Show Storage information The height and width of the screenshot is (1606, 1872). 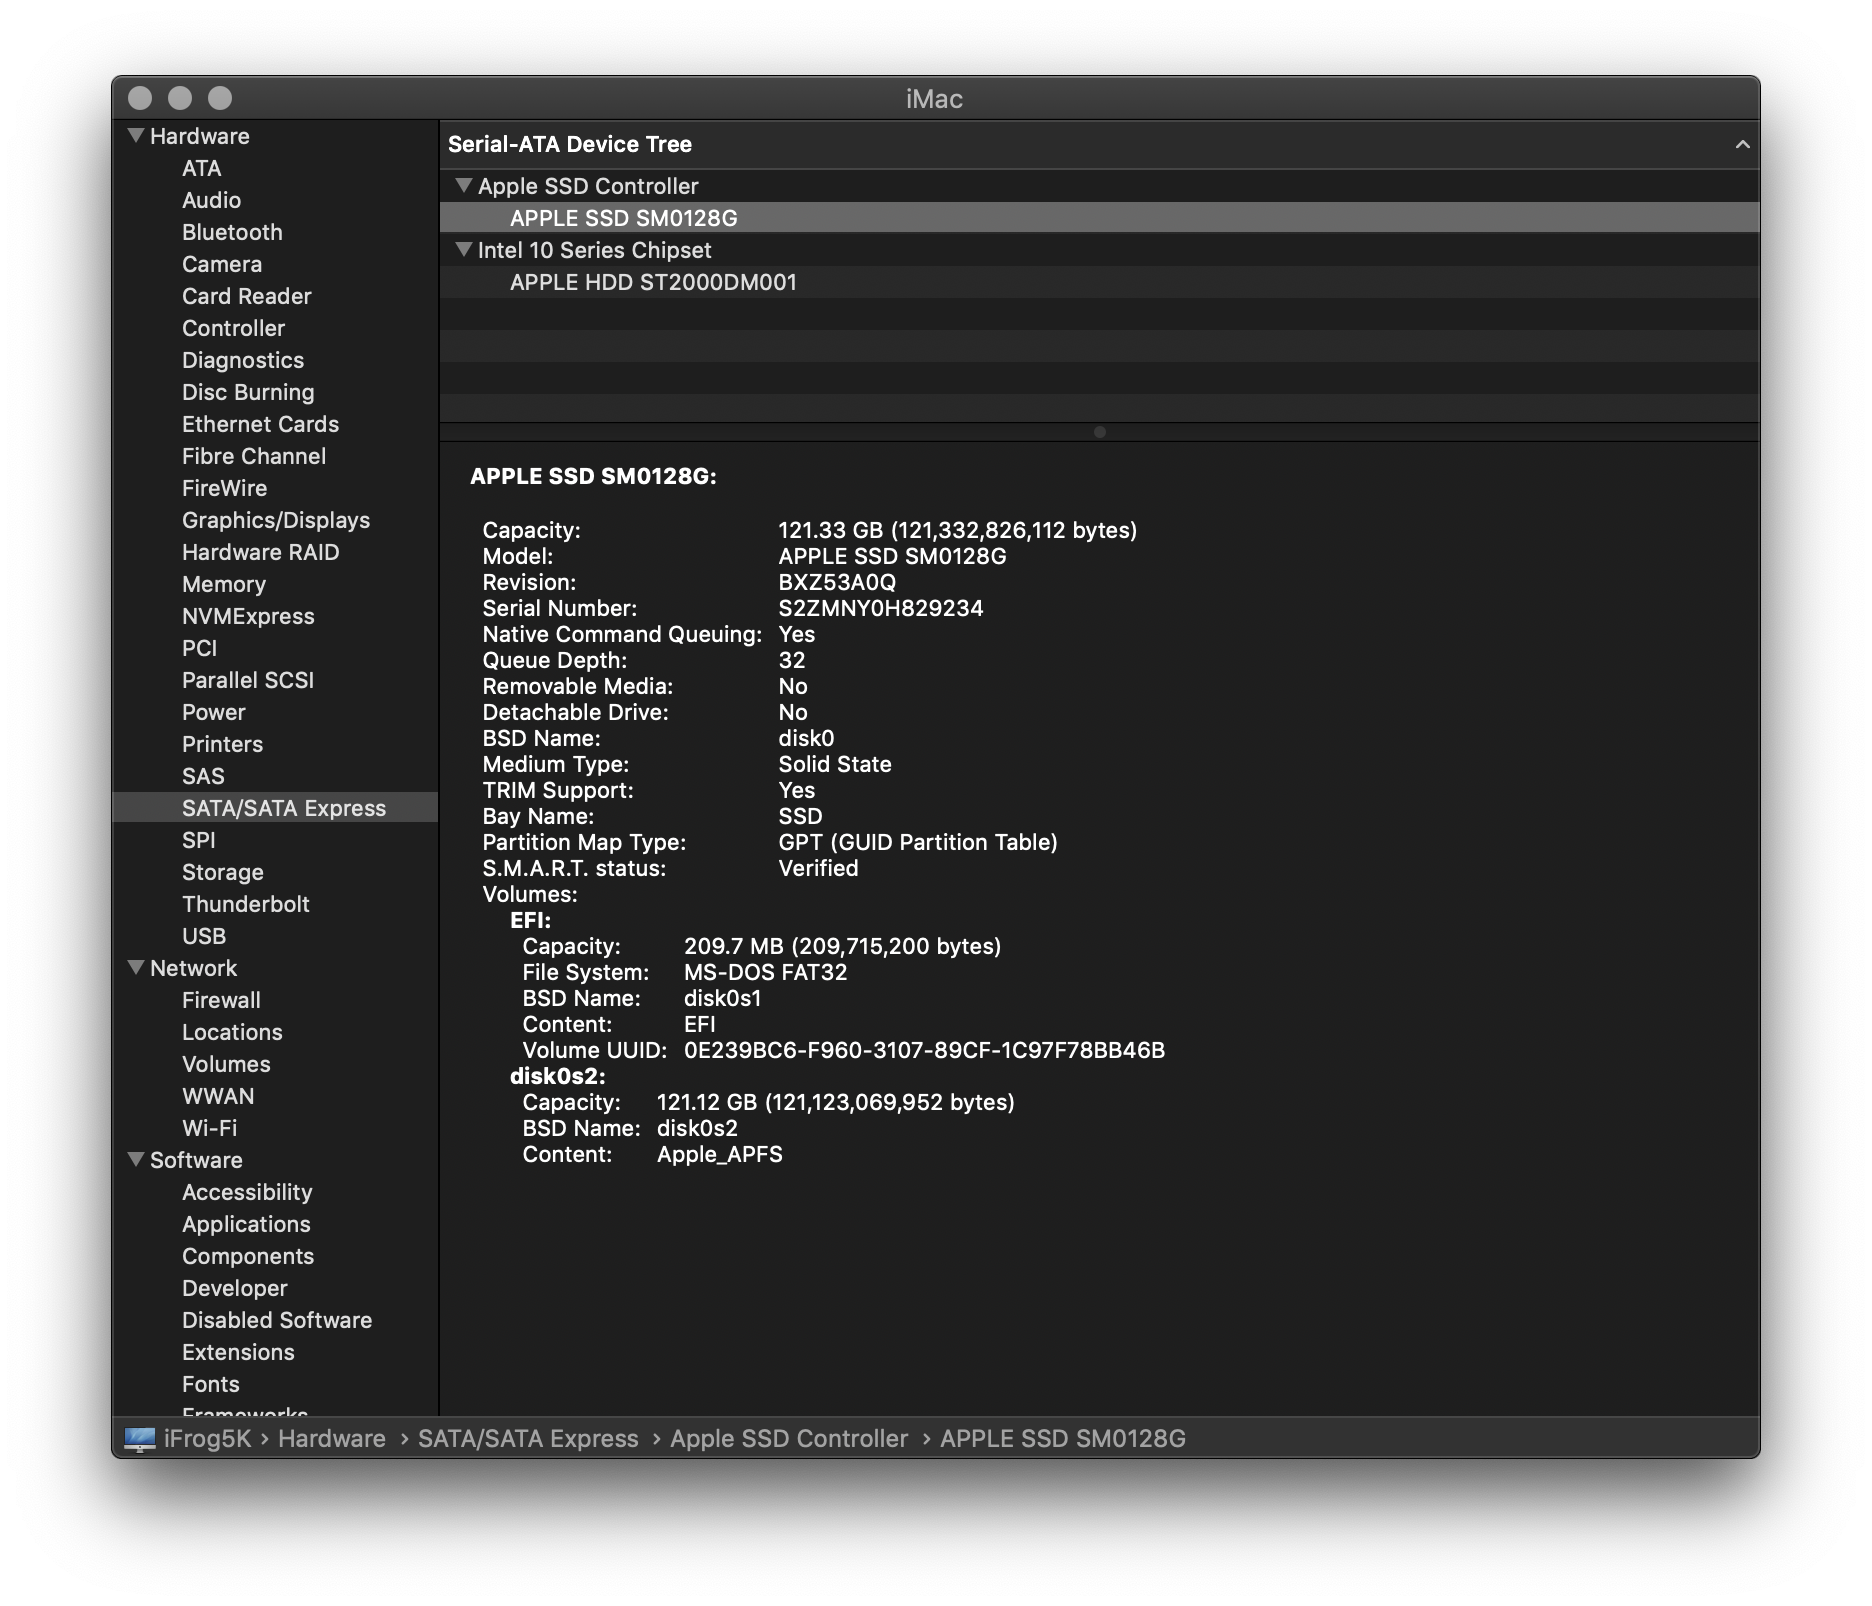(223, 872)
